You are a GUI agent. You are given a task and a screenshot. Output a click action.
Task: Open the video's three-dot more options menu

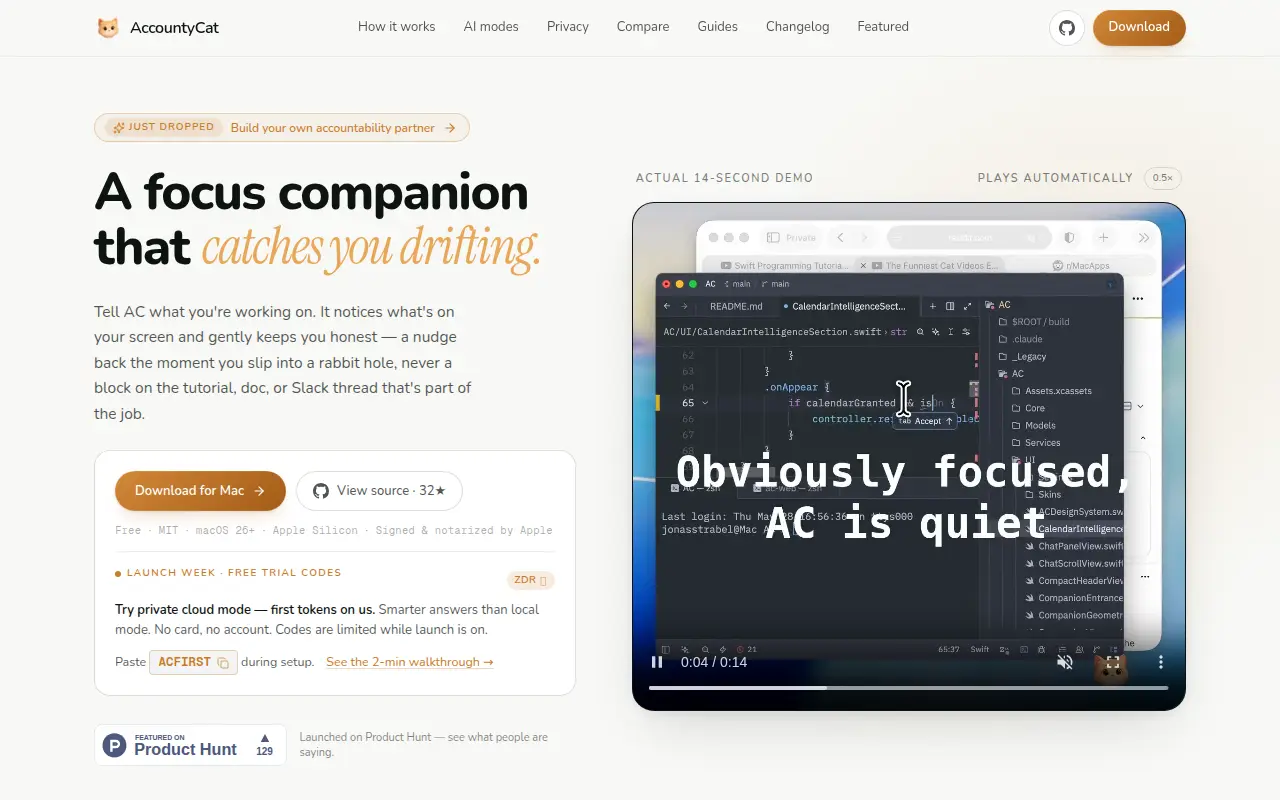[x=1161, y=662]
